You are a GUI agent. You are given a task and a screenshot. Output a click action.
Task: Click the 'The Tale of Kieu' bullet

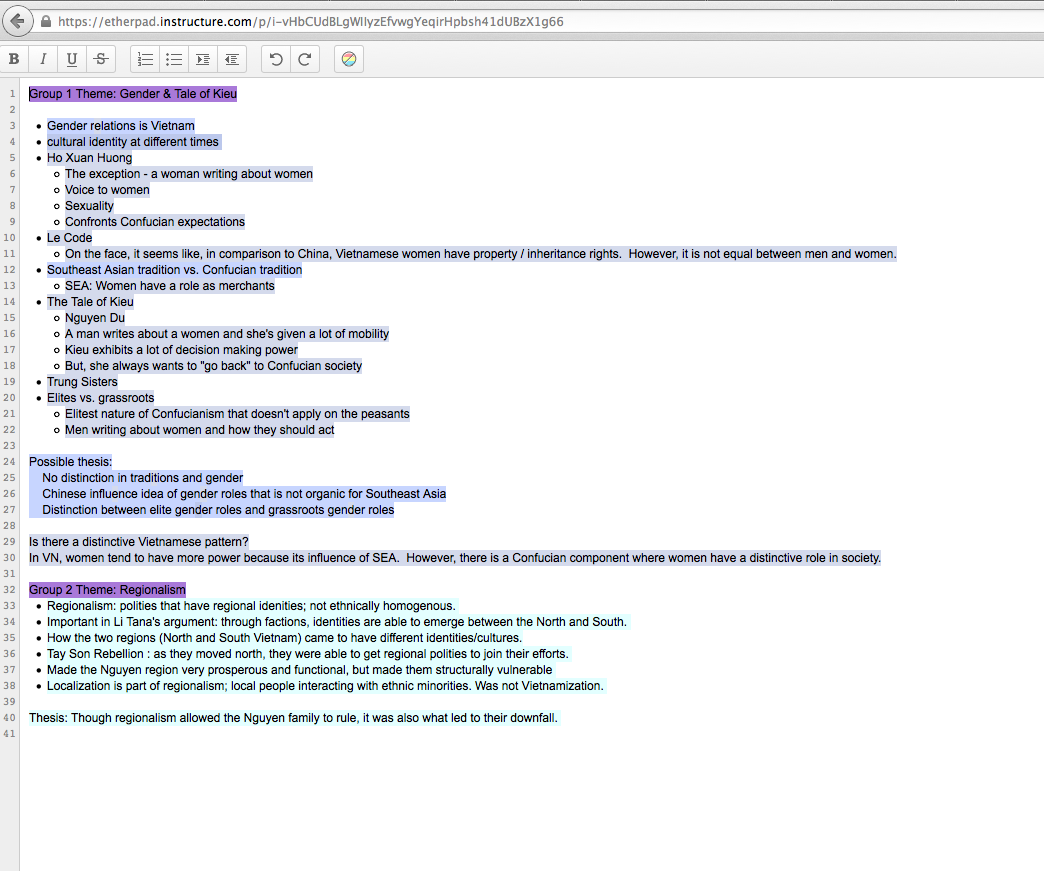pos(90,302)
